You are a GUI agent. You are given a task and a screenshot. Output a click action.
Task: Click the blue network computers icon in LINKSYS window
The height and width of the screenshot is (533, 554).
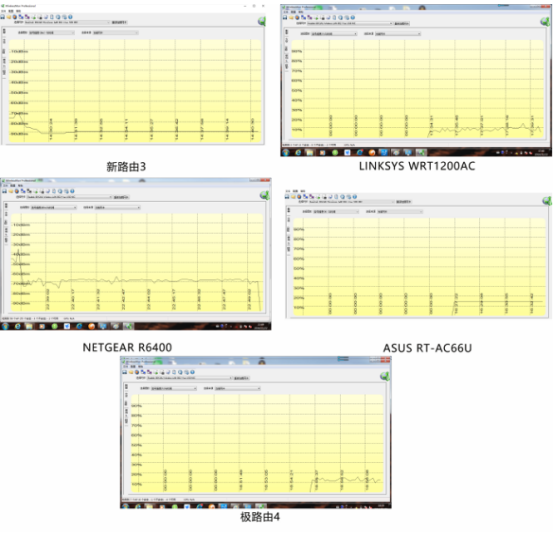(x=303, y=17)
